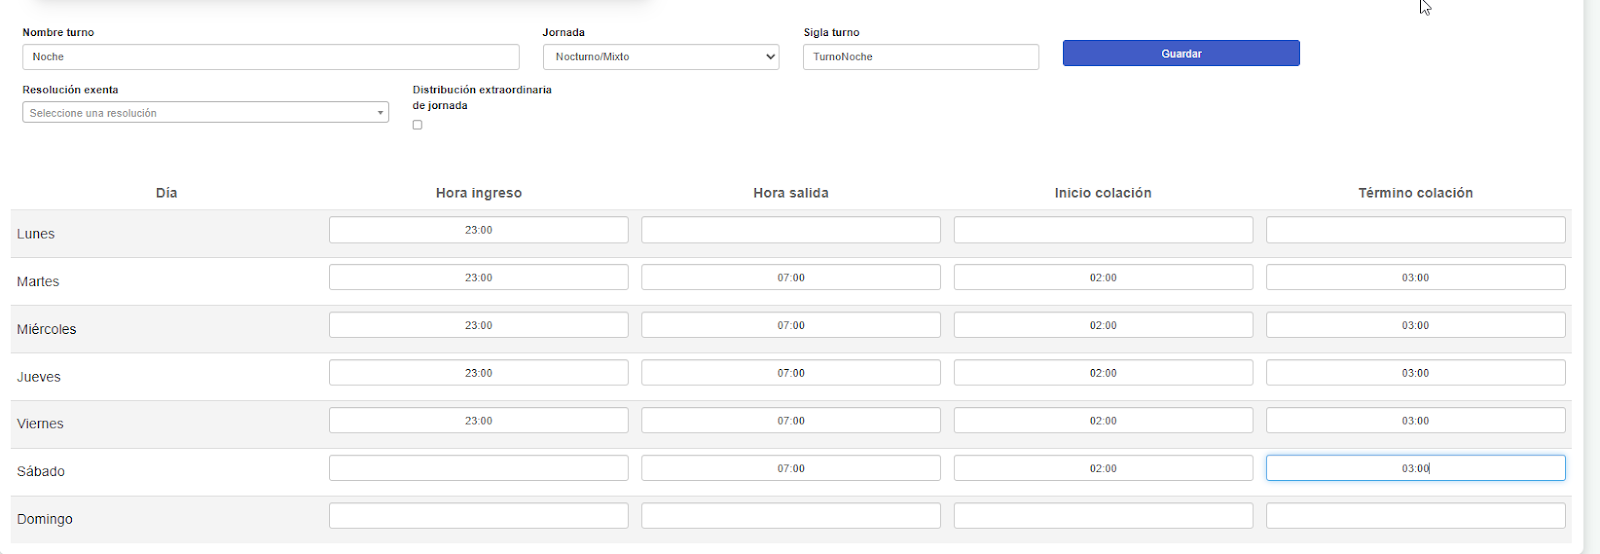1600x554 pixels.
Task: Edit Jueves Término colación time
Action: (x=1415, y=373)
